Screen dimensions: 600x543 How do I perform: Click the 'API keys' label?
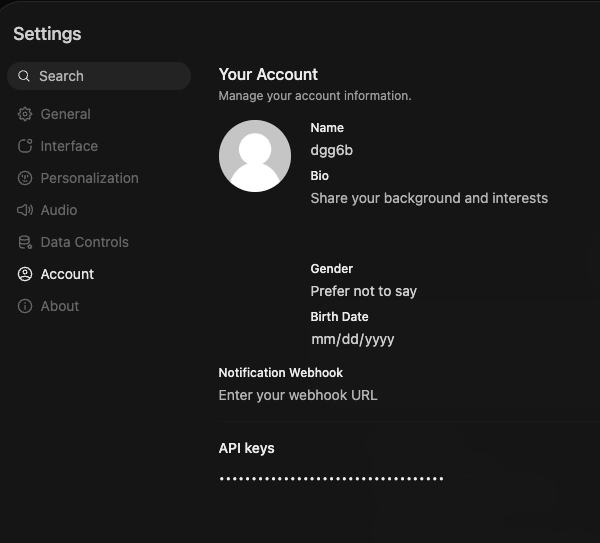coord(246,448)
